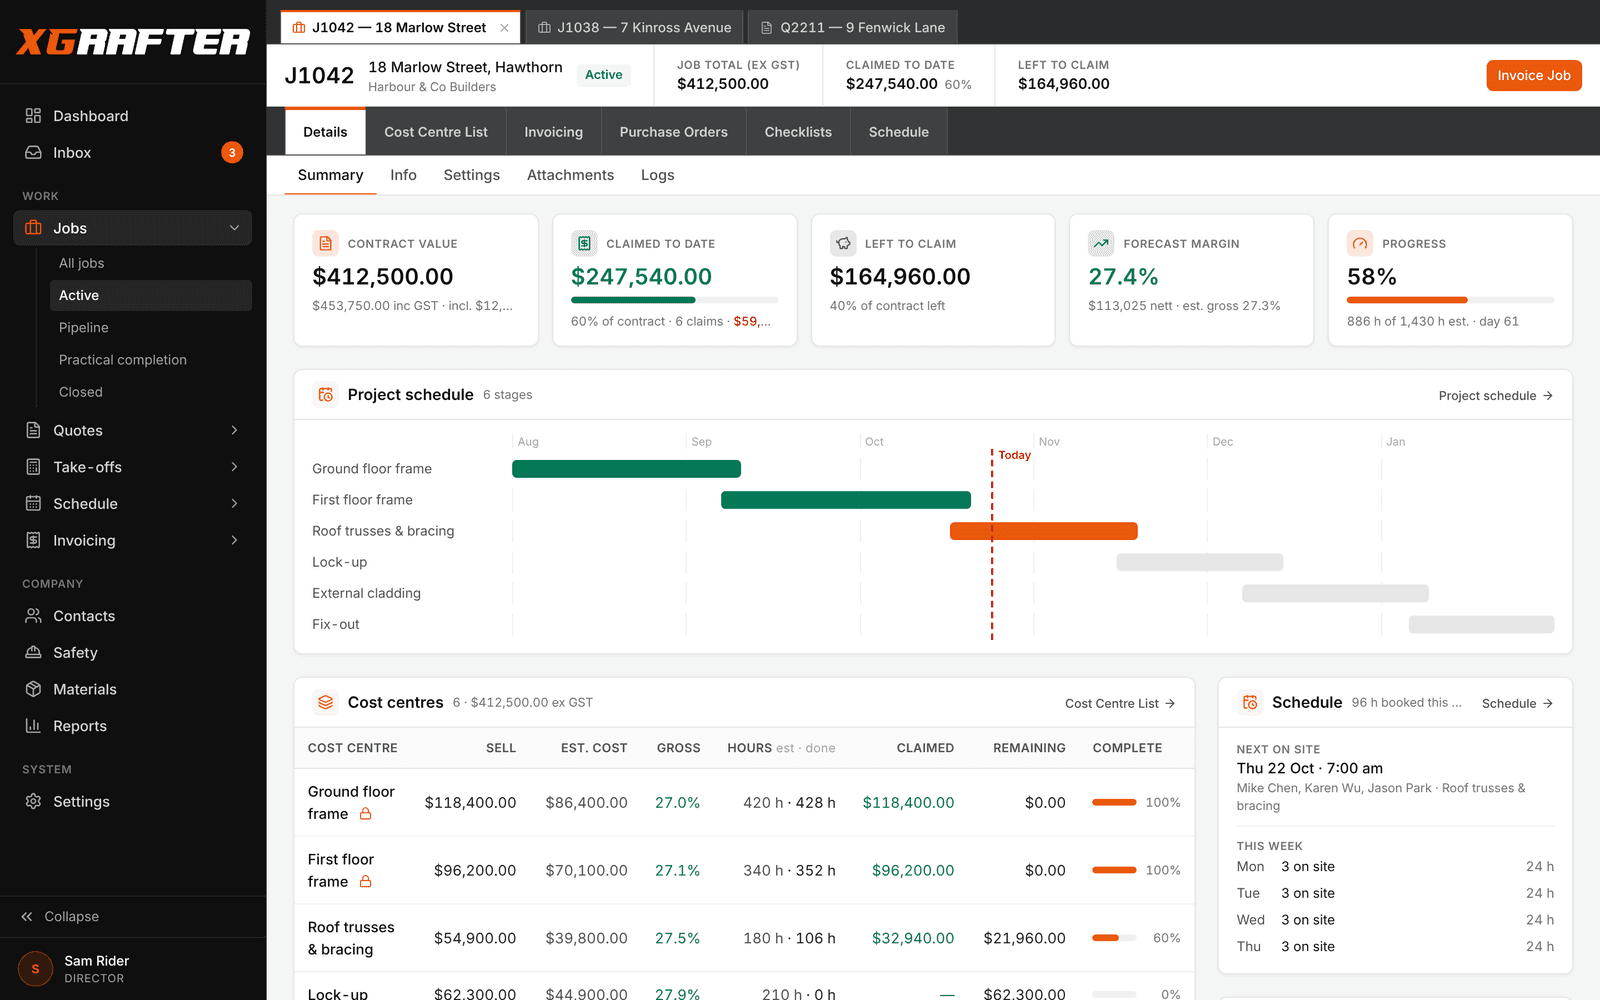Close the J1042 Marlow Street tab
The image size is (1600, 1000).
(x=504, y=28)
